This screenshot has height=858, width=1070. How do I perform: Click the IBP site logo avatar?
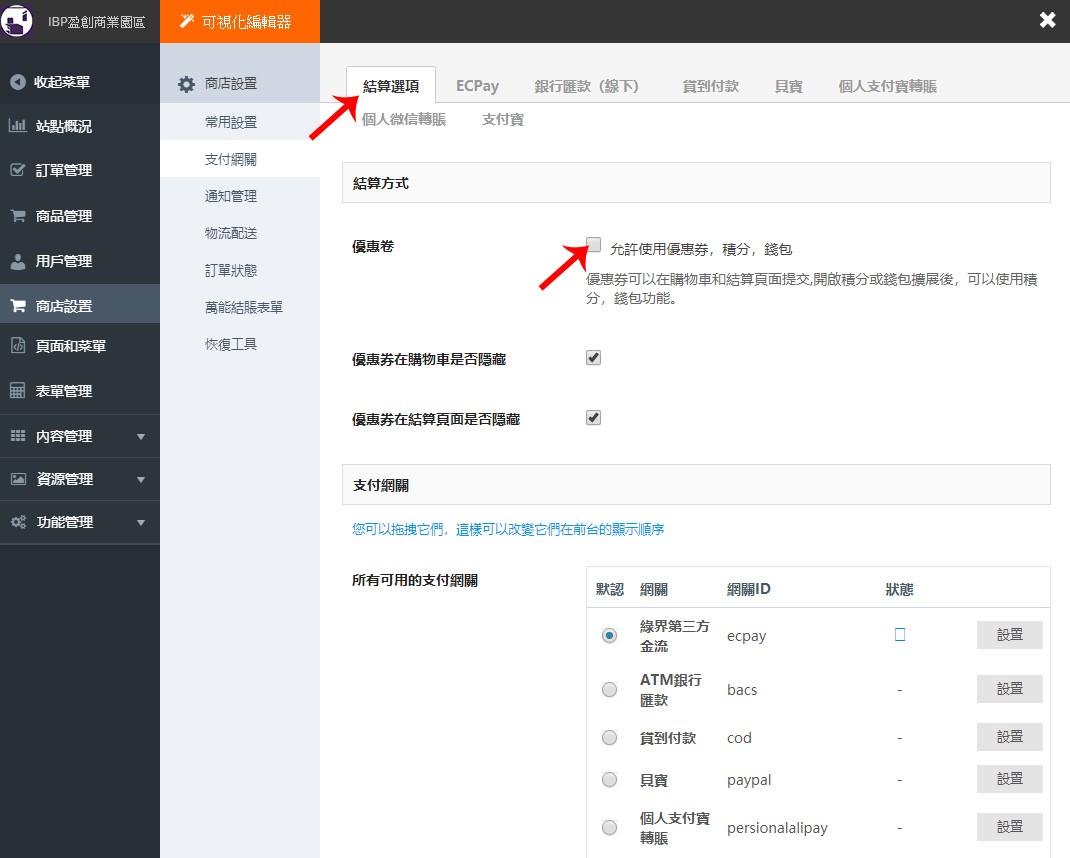point(17,20)
